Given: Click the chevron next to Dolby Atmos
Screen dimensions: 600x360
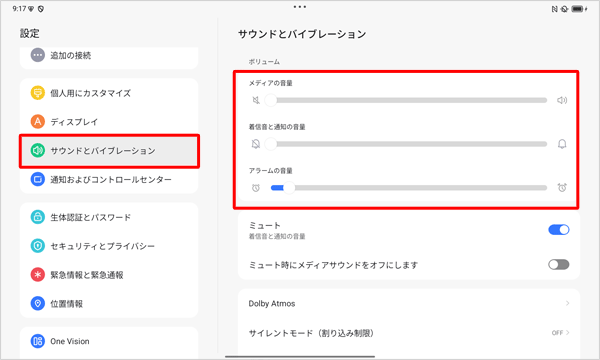Looking at the screenshot, I should click(567, 303).
